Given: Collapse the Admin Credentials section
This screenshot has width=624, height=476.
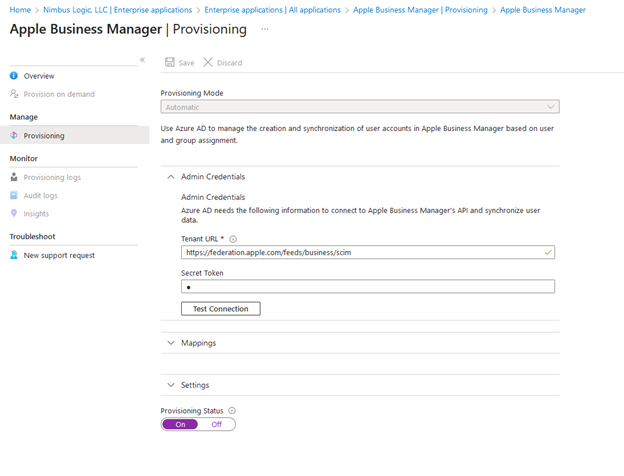Looking at the screenshot, I should [171, 177].
